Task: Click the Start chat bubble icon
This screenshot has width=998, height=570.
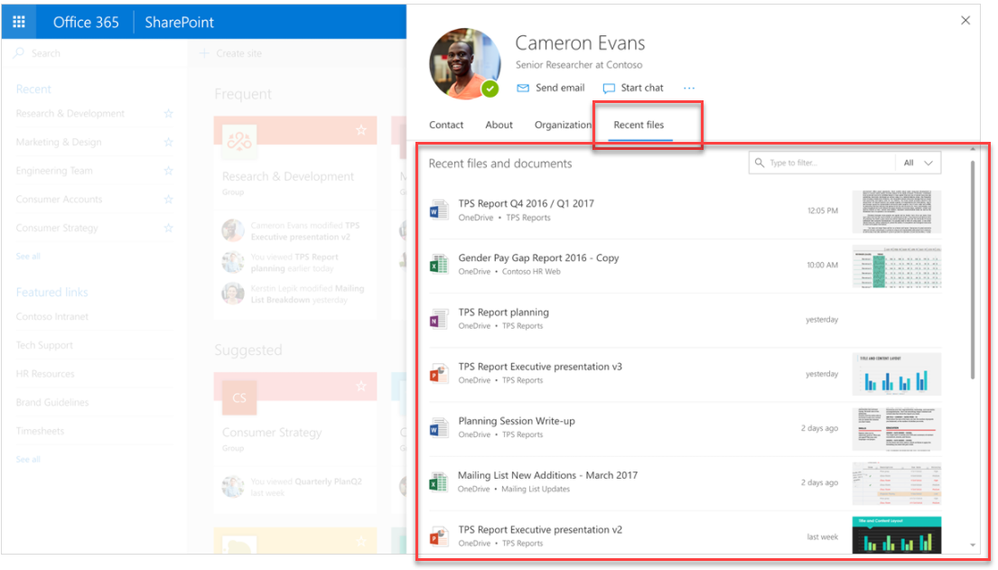Action: tap(608, 88)
